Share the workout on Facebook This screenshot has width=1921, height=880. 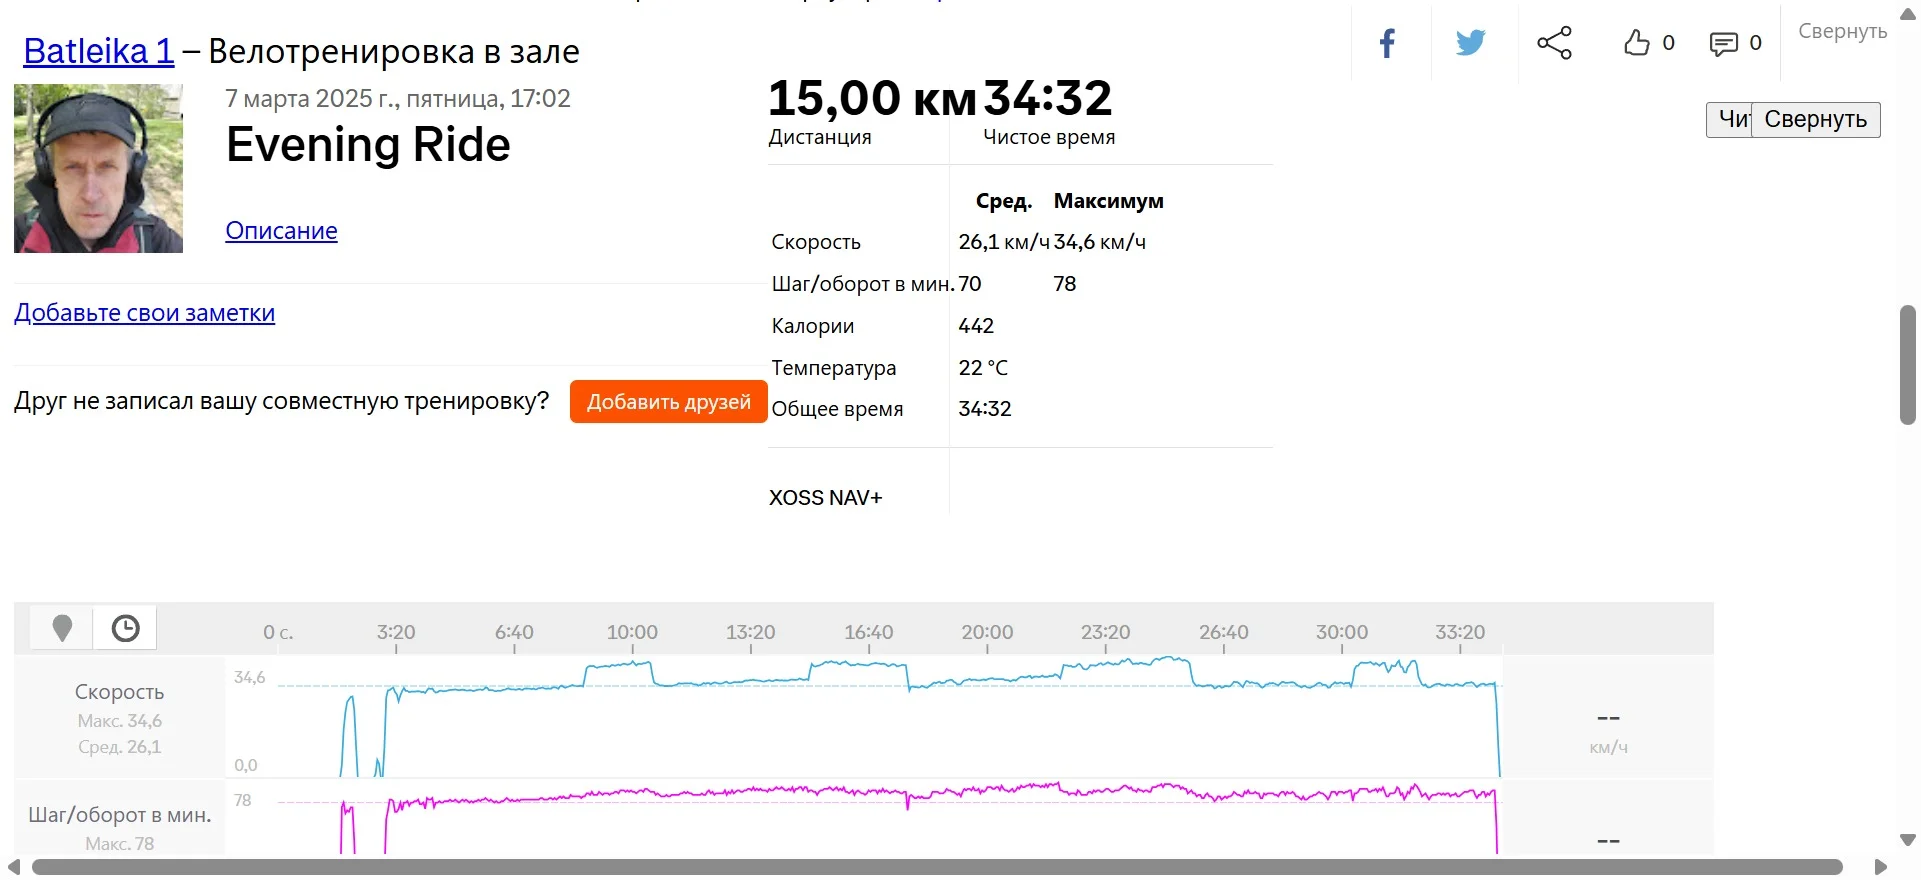click(x=1387, y=43)
